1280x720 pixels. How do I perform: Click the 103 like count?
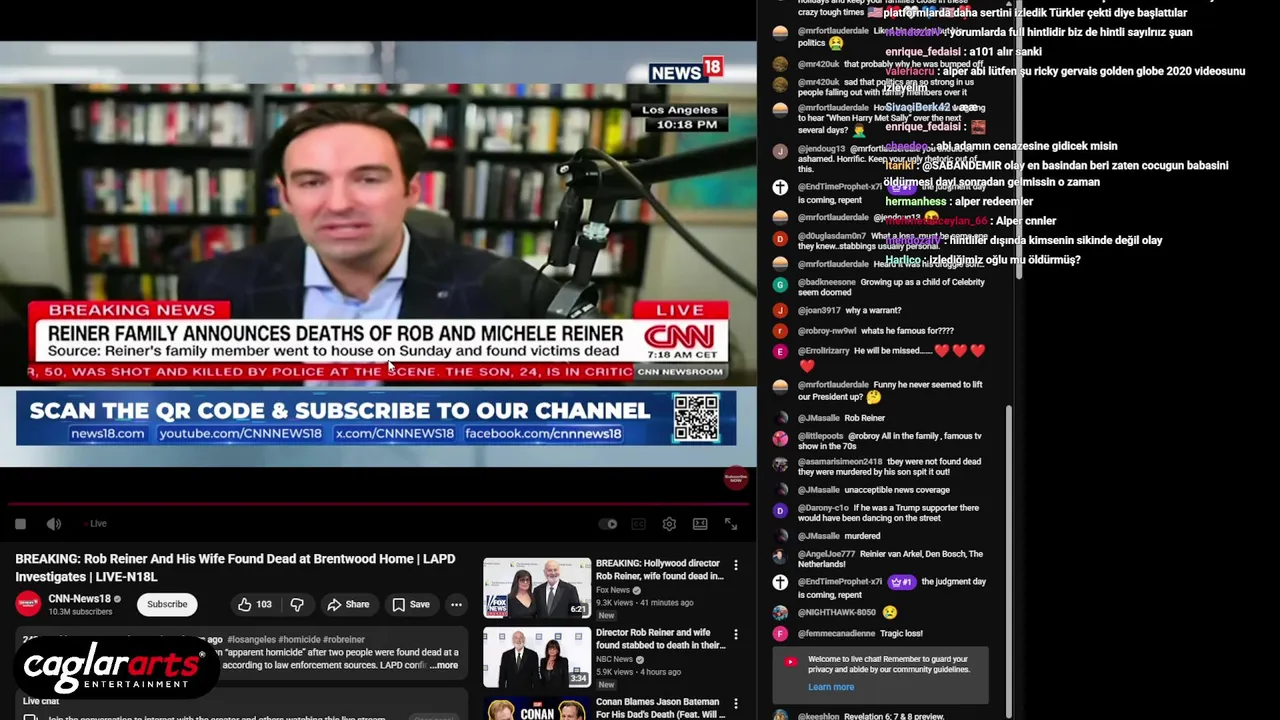tap(264, 604)
